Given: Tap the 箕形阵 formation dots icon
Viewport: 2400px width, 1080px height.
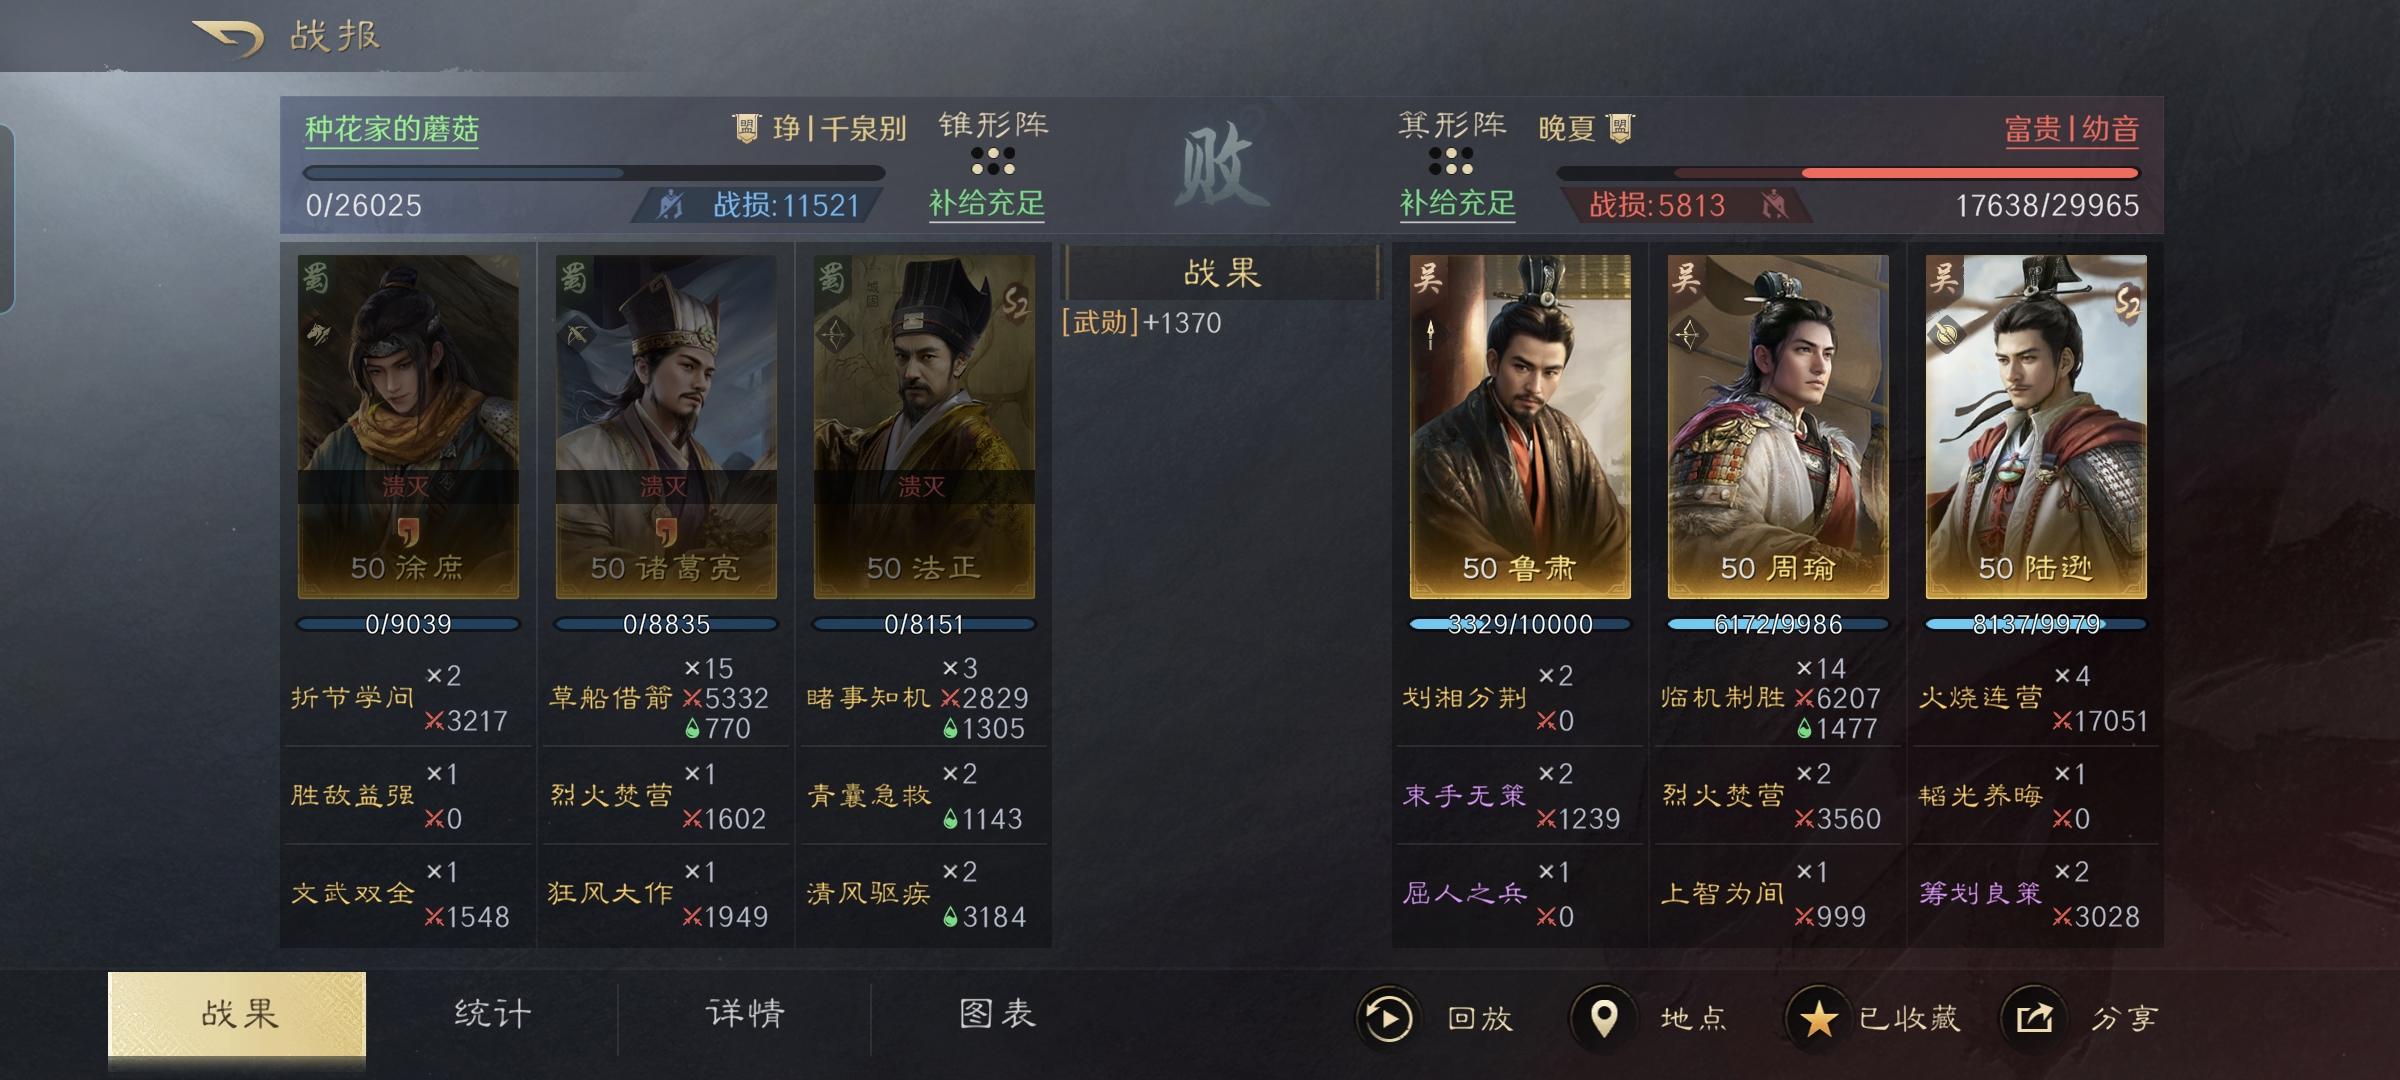Looking at the screenshot, I should [1451, 161].
